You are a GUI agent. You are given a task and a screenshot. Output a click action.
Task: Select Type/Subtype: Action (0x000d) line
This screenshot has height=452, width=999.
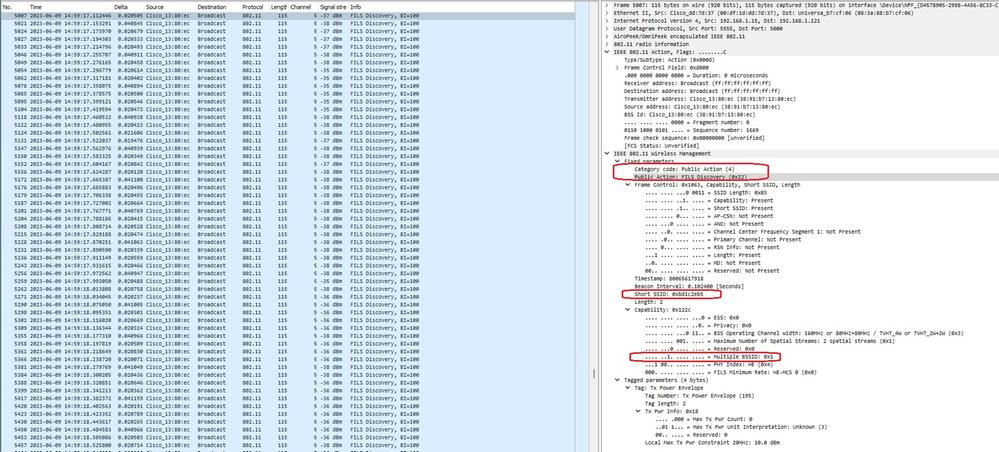tap(669, 60)
